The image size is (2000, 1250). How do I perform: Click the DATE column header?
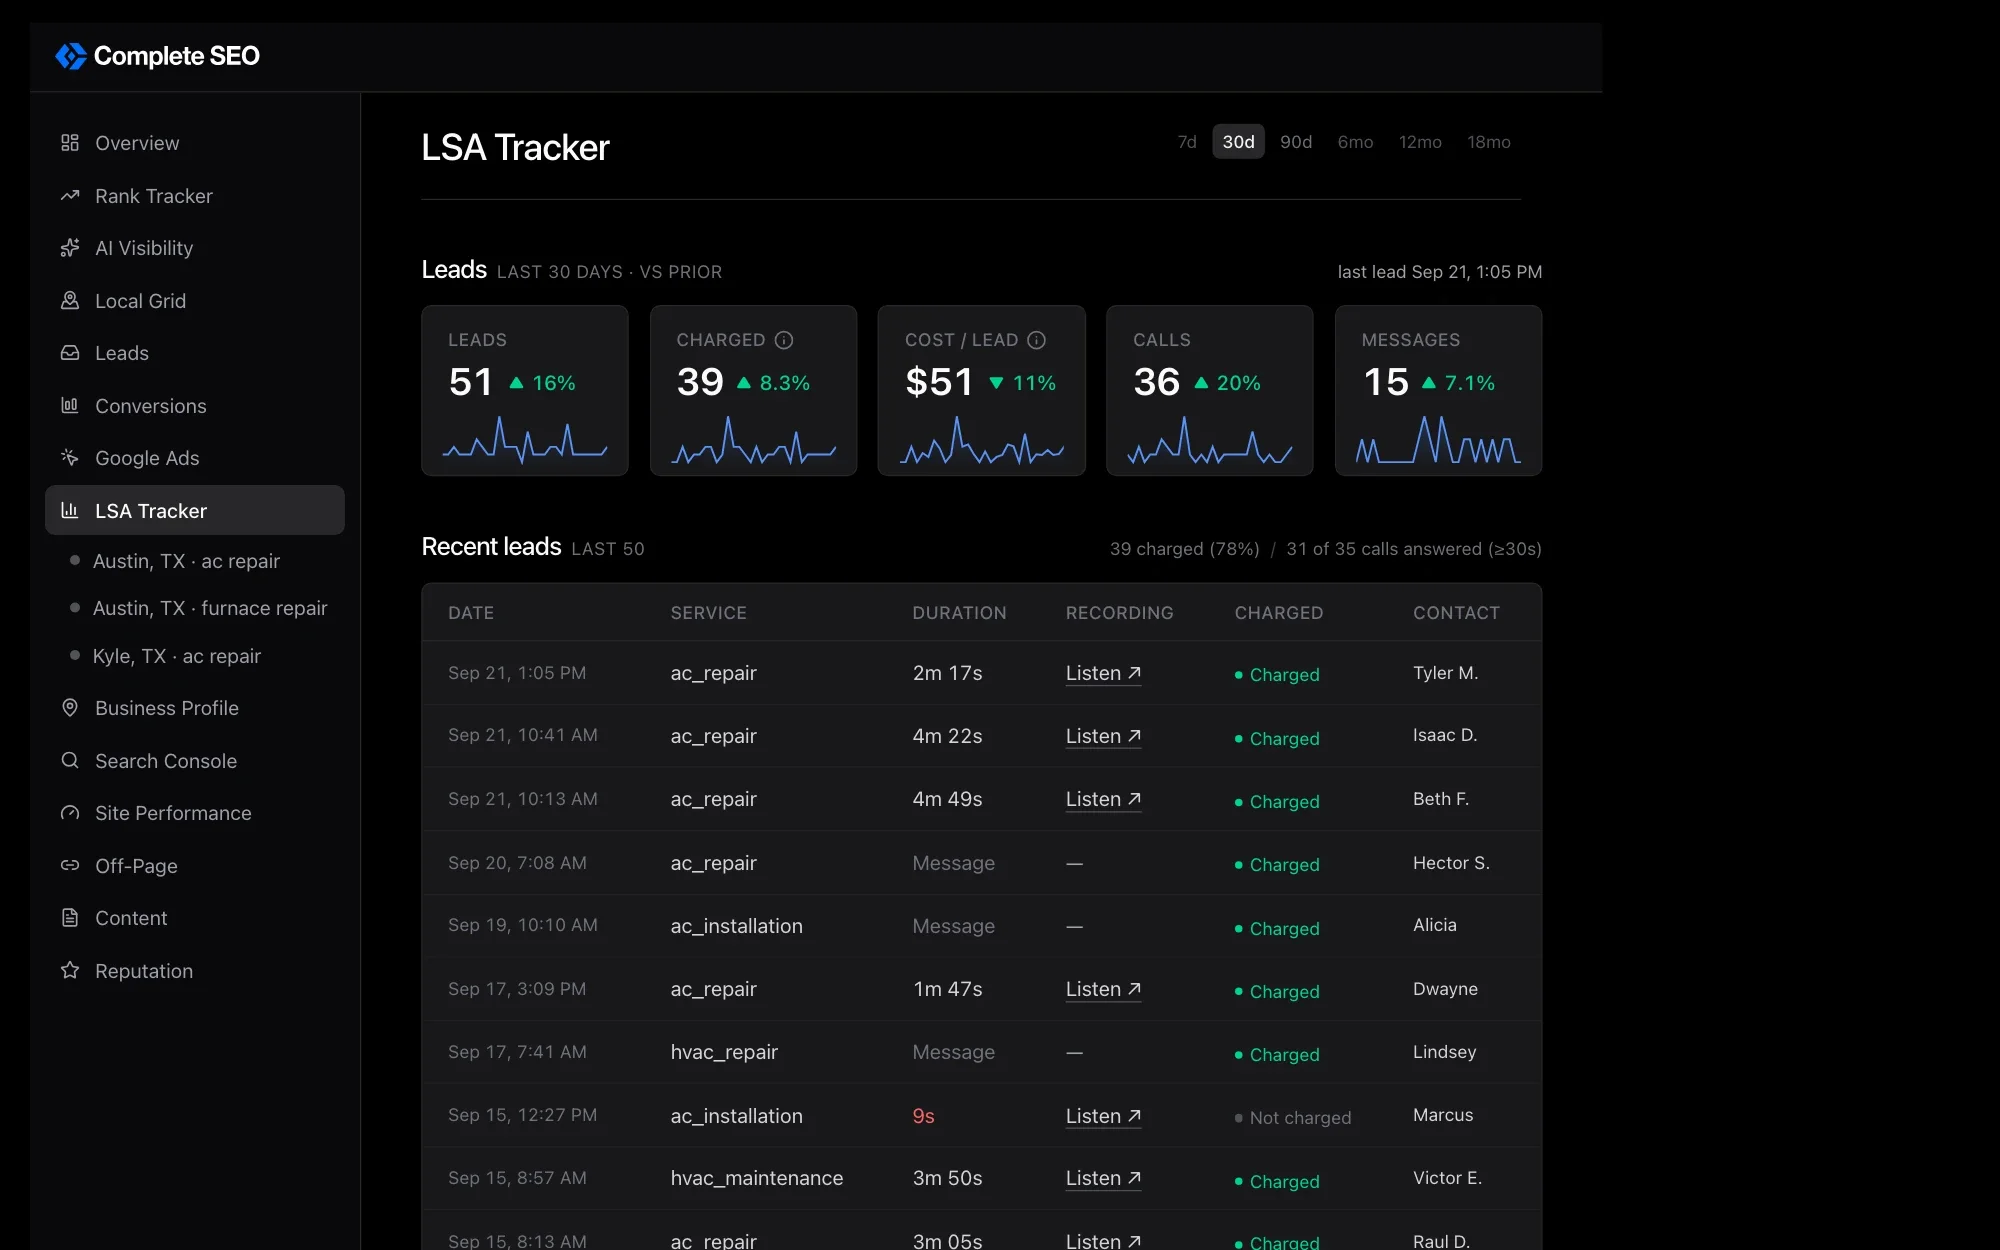click(x=471, y=613)
